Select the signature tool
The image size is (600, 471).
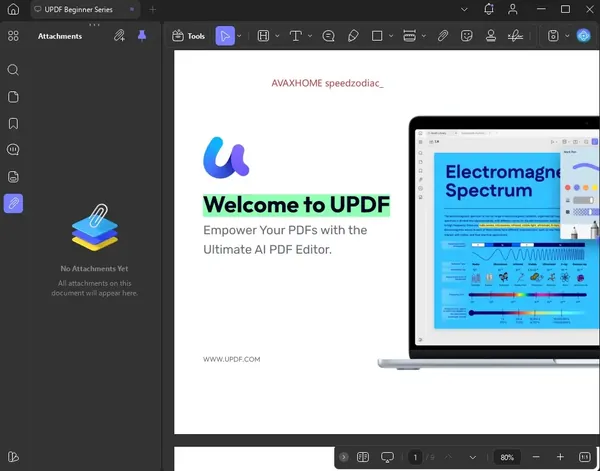[515, 36]
